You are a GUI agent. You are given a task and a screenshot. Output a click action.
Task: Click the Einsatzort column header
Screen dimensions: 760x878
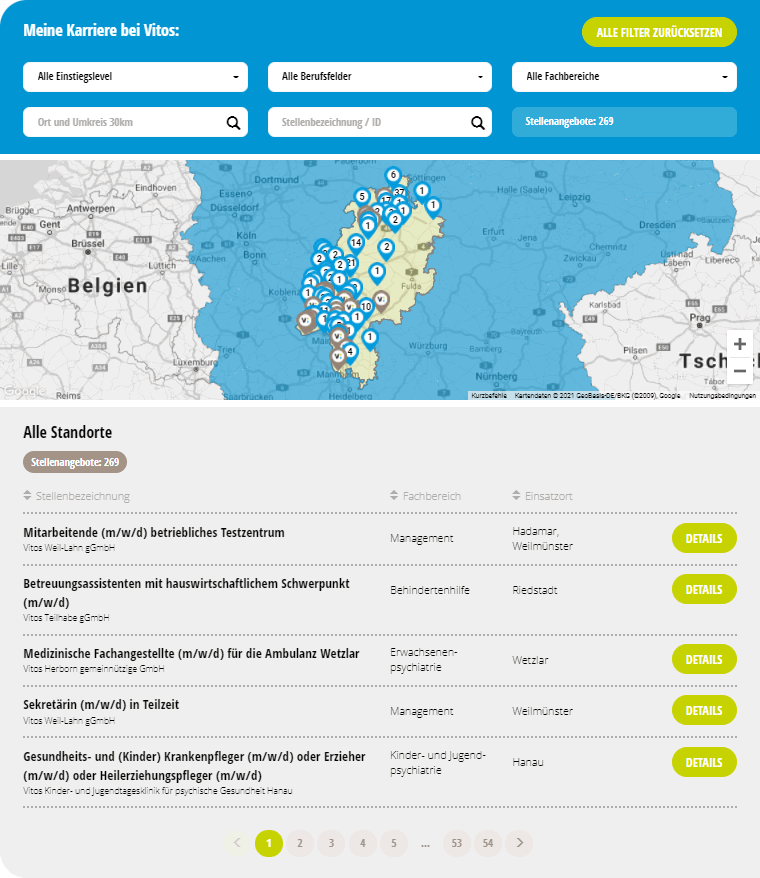[x=548, y=496]
